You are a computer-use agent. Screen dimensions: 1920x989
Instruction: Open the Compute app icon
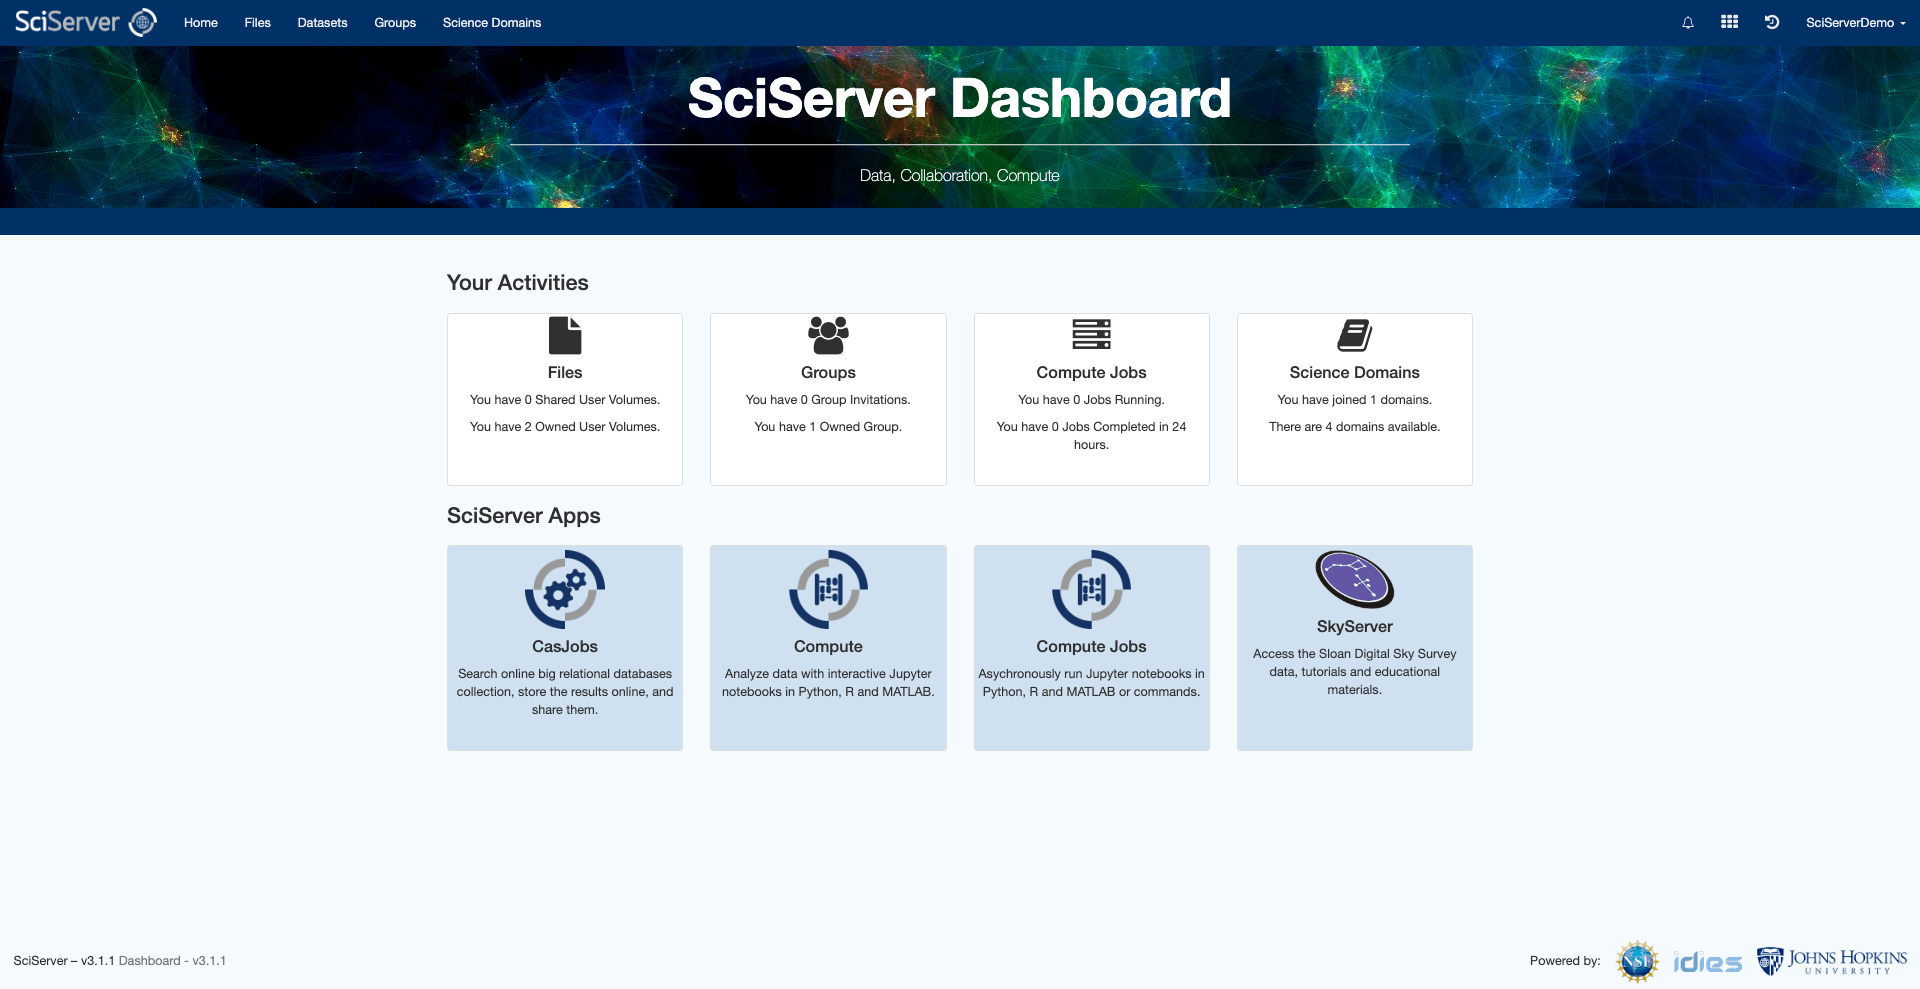[828, 589]
